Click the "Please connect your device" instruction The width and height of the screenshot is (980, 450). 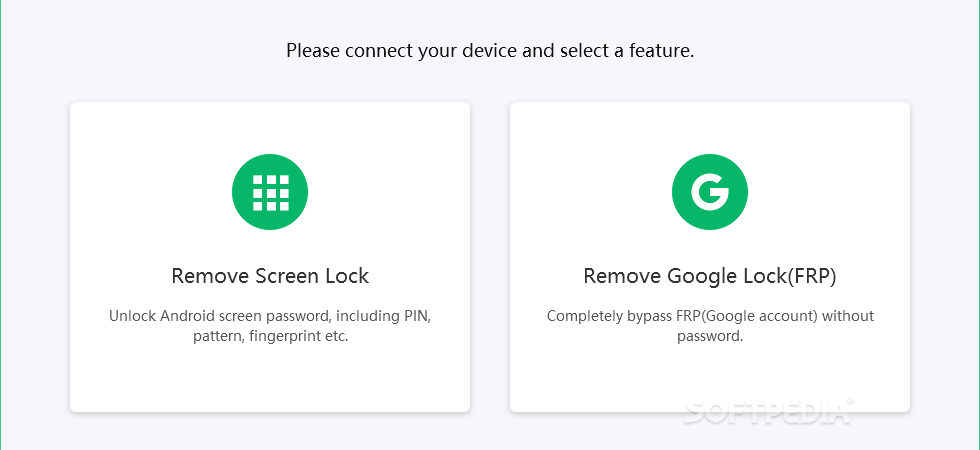pyautogui.click(x=490, y=51)
